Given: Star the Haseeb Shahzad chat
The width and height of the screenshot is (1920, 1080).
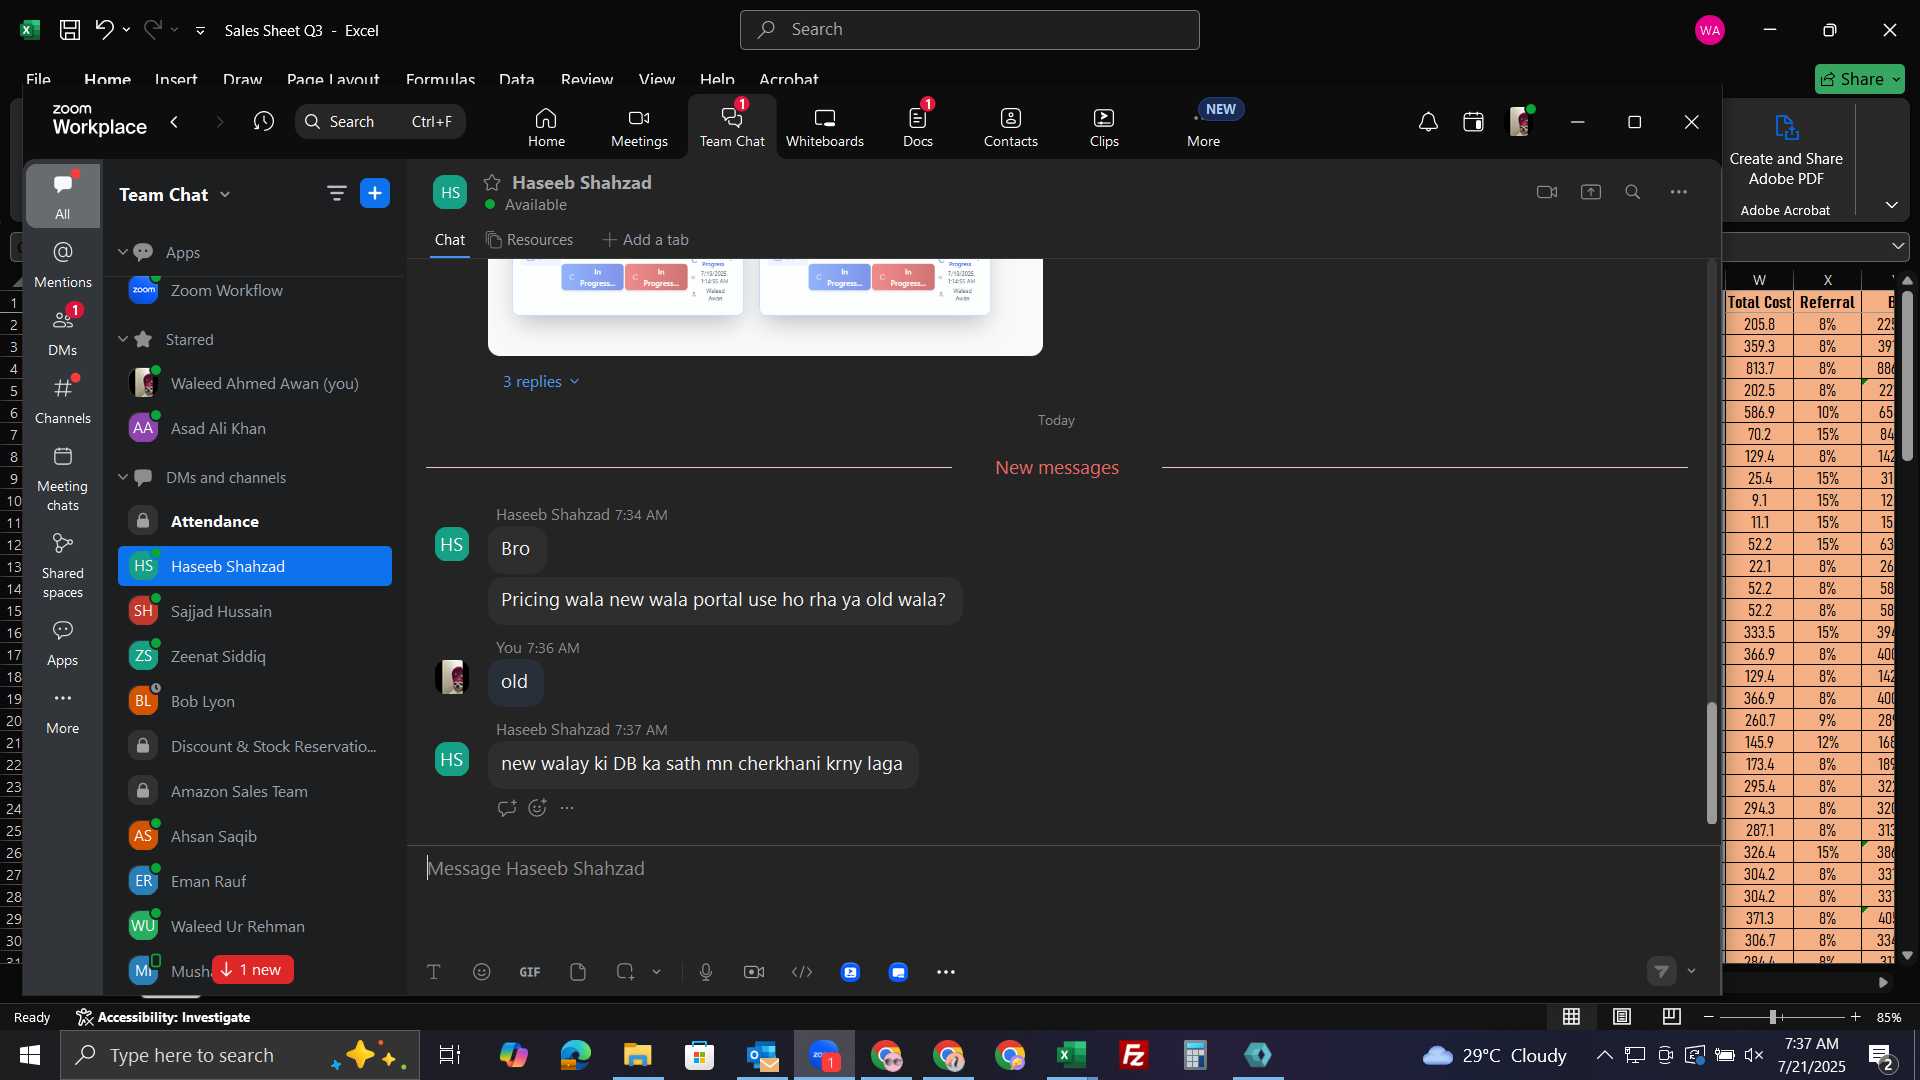Looking at the screenshot, I should coord(492,182).
